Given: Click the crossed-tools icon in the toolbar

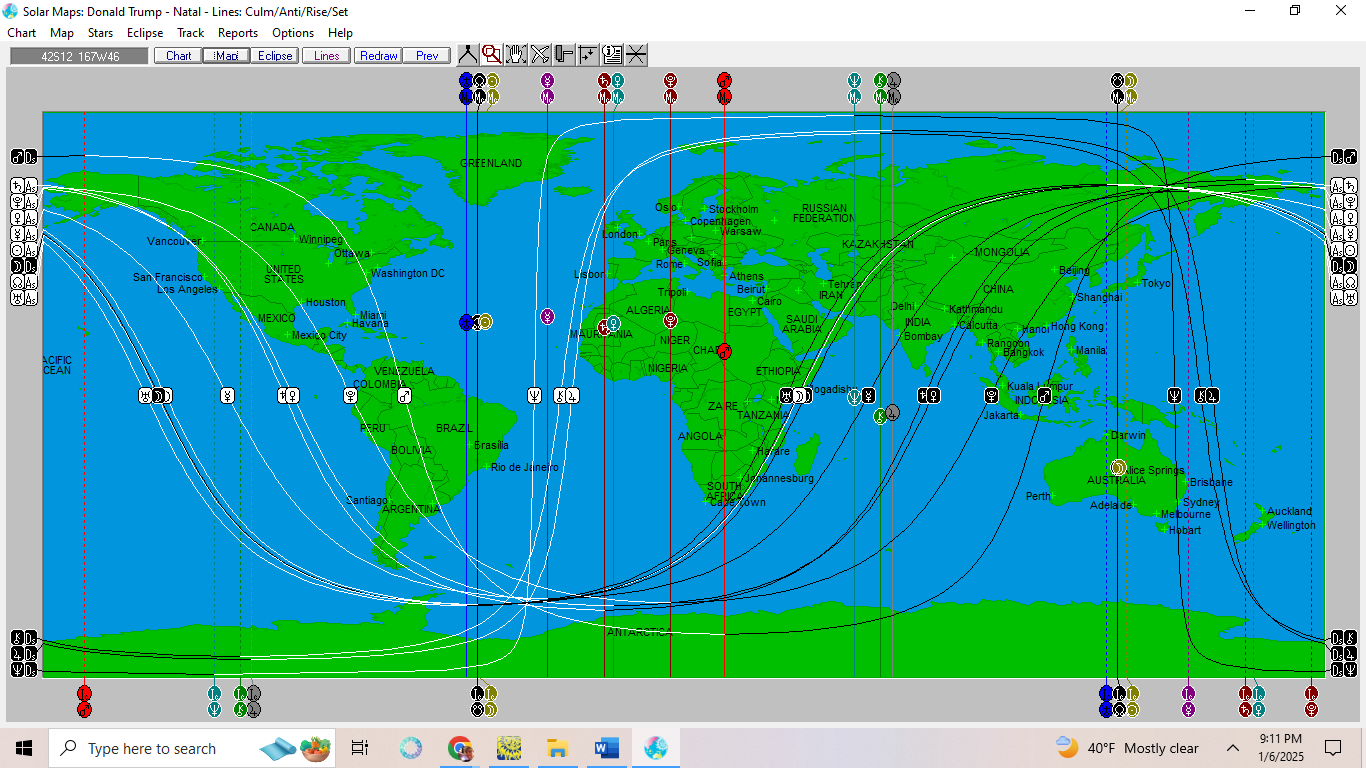Looking at the screenshot, I should [540, 55].
